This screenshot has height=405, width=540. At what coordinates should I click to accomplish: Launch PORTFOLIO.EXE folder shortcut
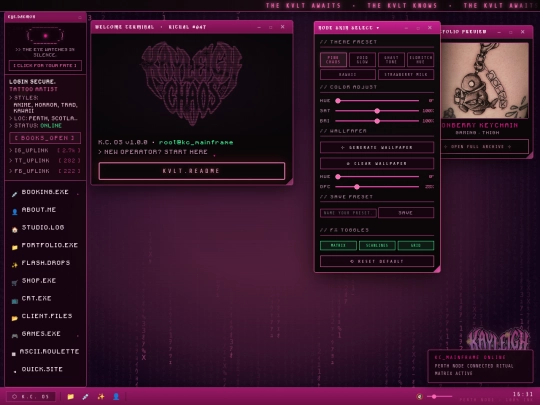pos(45,246)
